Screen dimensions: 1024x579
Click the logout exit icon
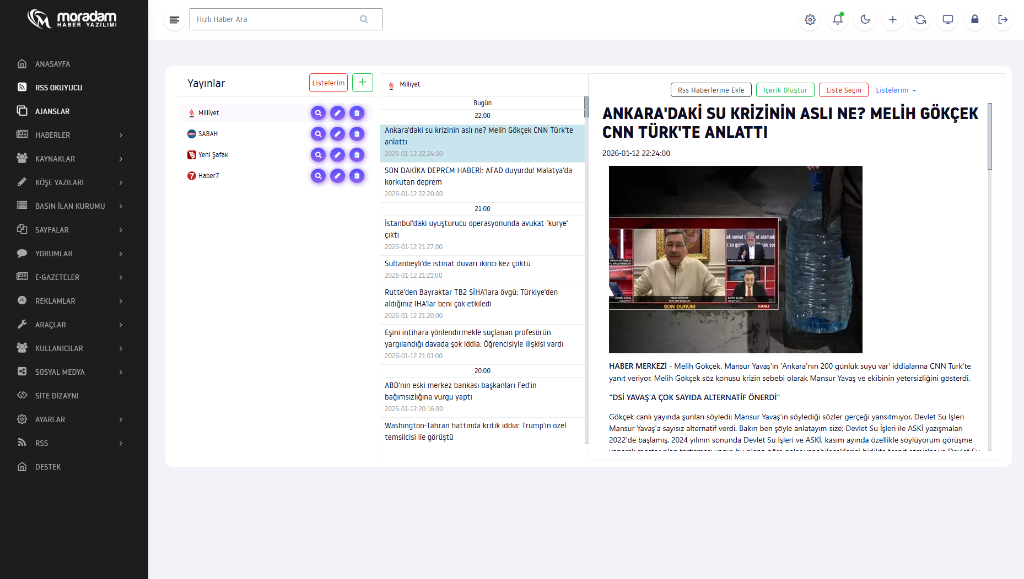1002,20
